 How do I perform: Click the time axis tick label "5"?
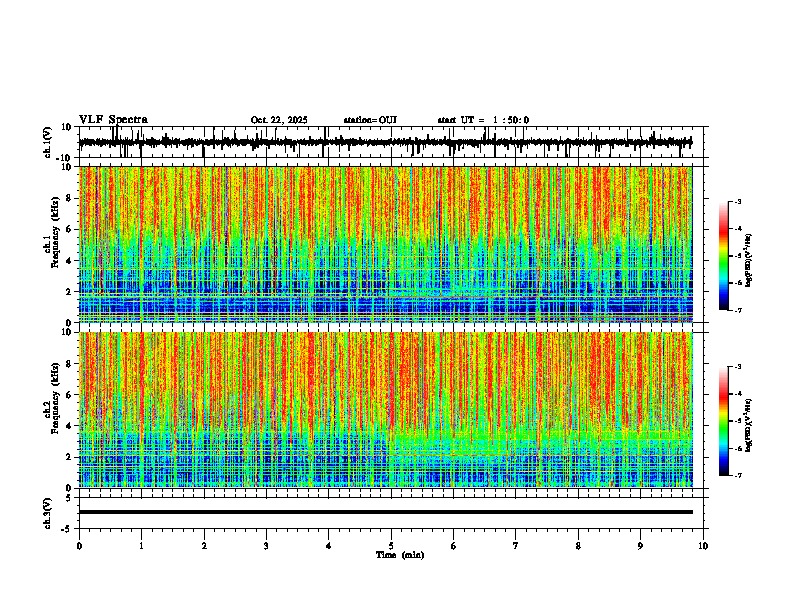[391, 546]
